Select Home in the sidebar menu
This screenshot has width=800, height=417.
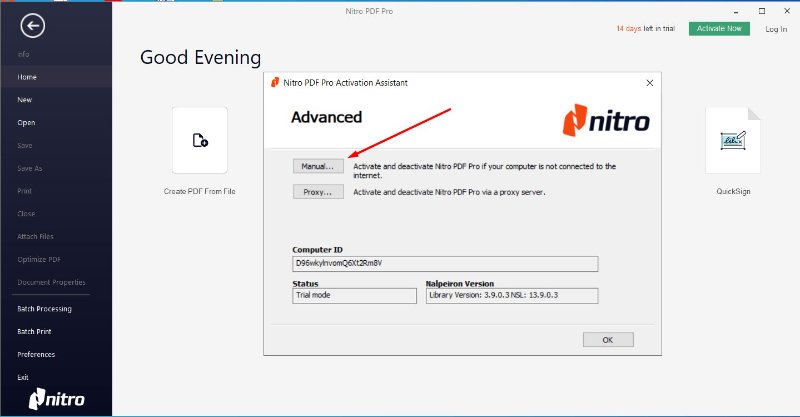coord(27,77)
